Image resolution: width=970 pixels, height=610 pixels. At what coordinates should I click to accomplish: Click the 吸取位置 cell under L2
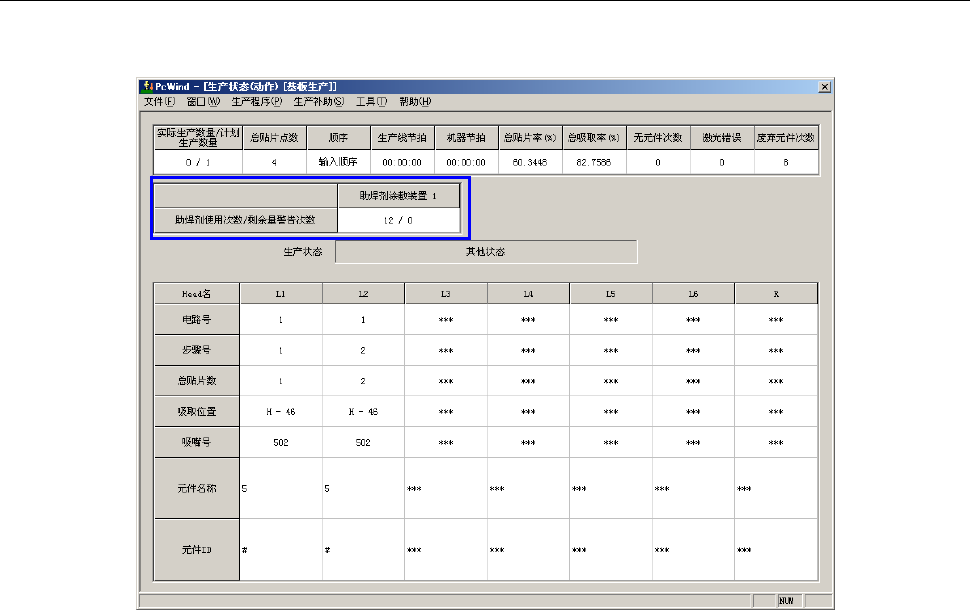click(363, 411)
